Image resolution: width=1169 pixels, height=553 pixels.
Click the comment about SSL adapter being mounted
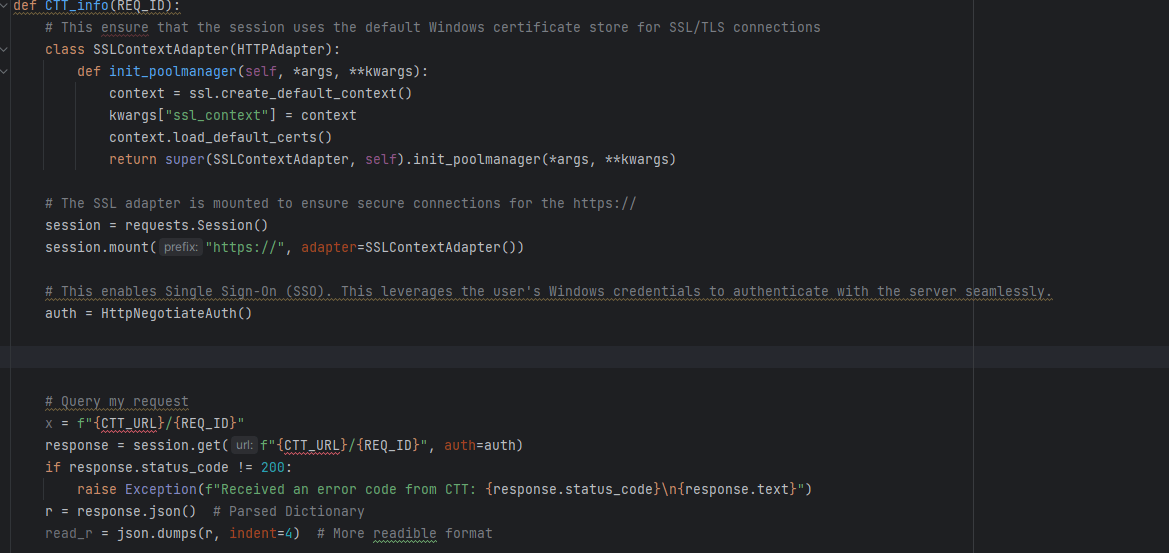pos(341,203)
